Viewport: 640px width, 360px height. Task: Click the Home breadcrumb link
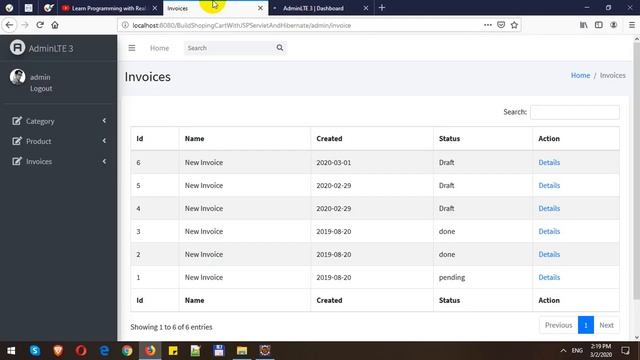pos(580,76)
